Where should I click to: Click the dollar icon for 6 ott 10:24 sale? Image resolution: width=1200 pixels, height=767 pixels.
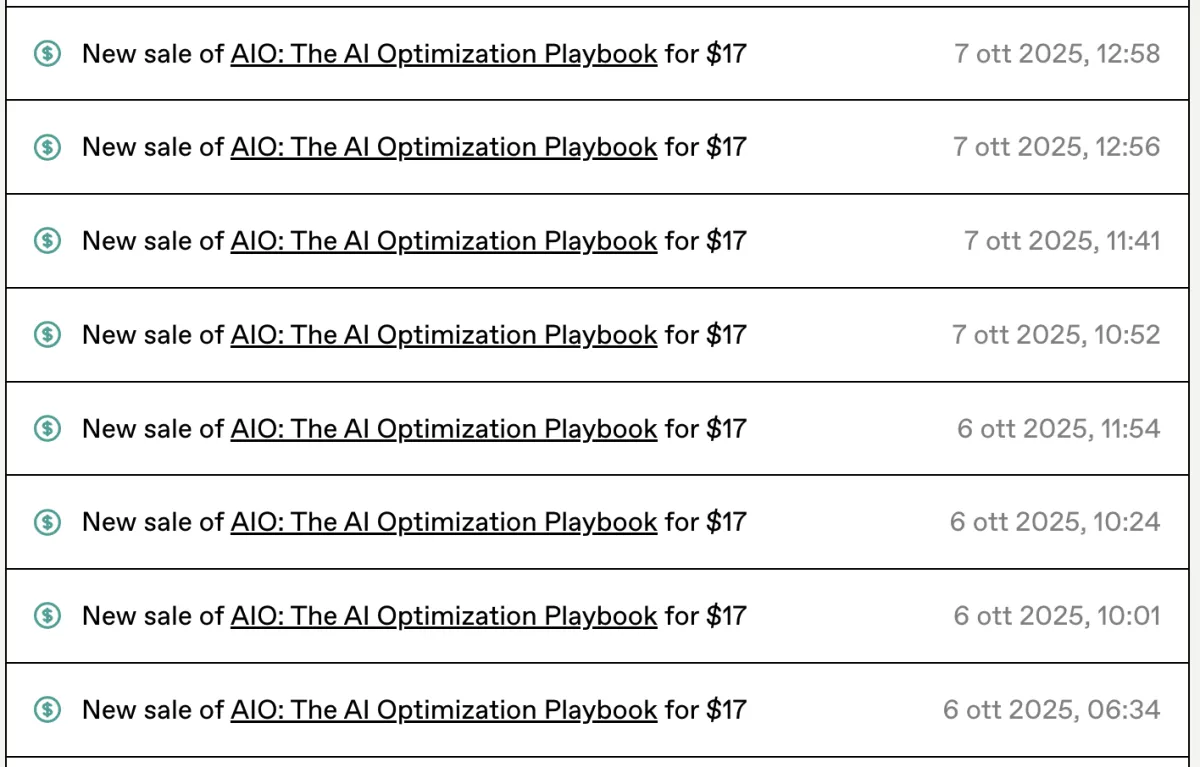47,522
